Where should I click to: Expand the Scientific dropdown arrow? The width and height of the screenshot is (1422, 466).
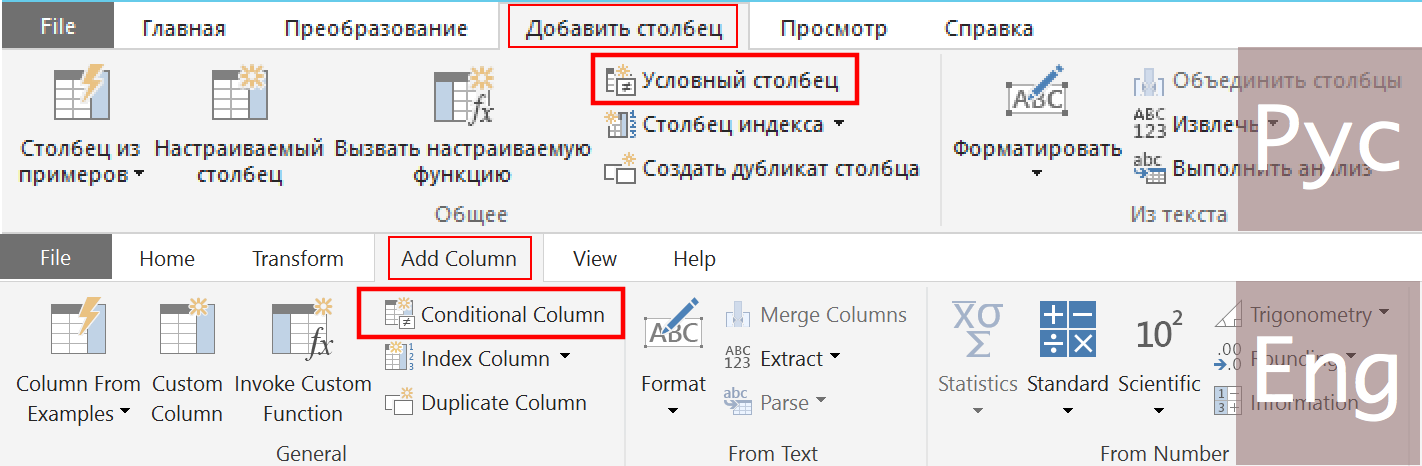coord(1159,410)
